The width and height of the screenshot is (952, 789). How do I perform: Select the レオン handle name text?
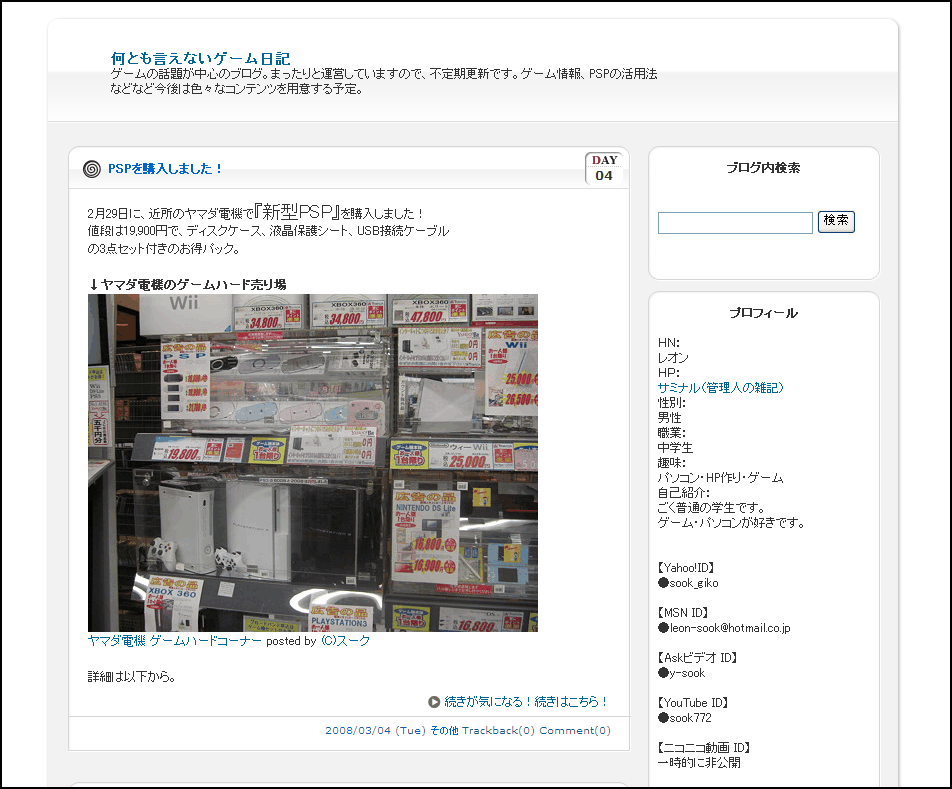pyautogui.click(x=673, y=358)
